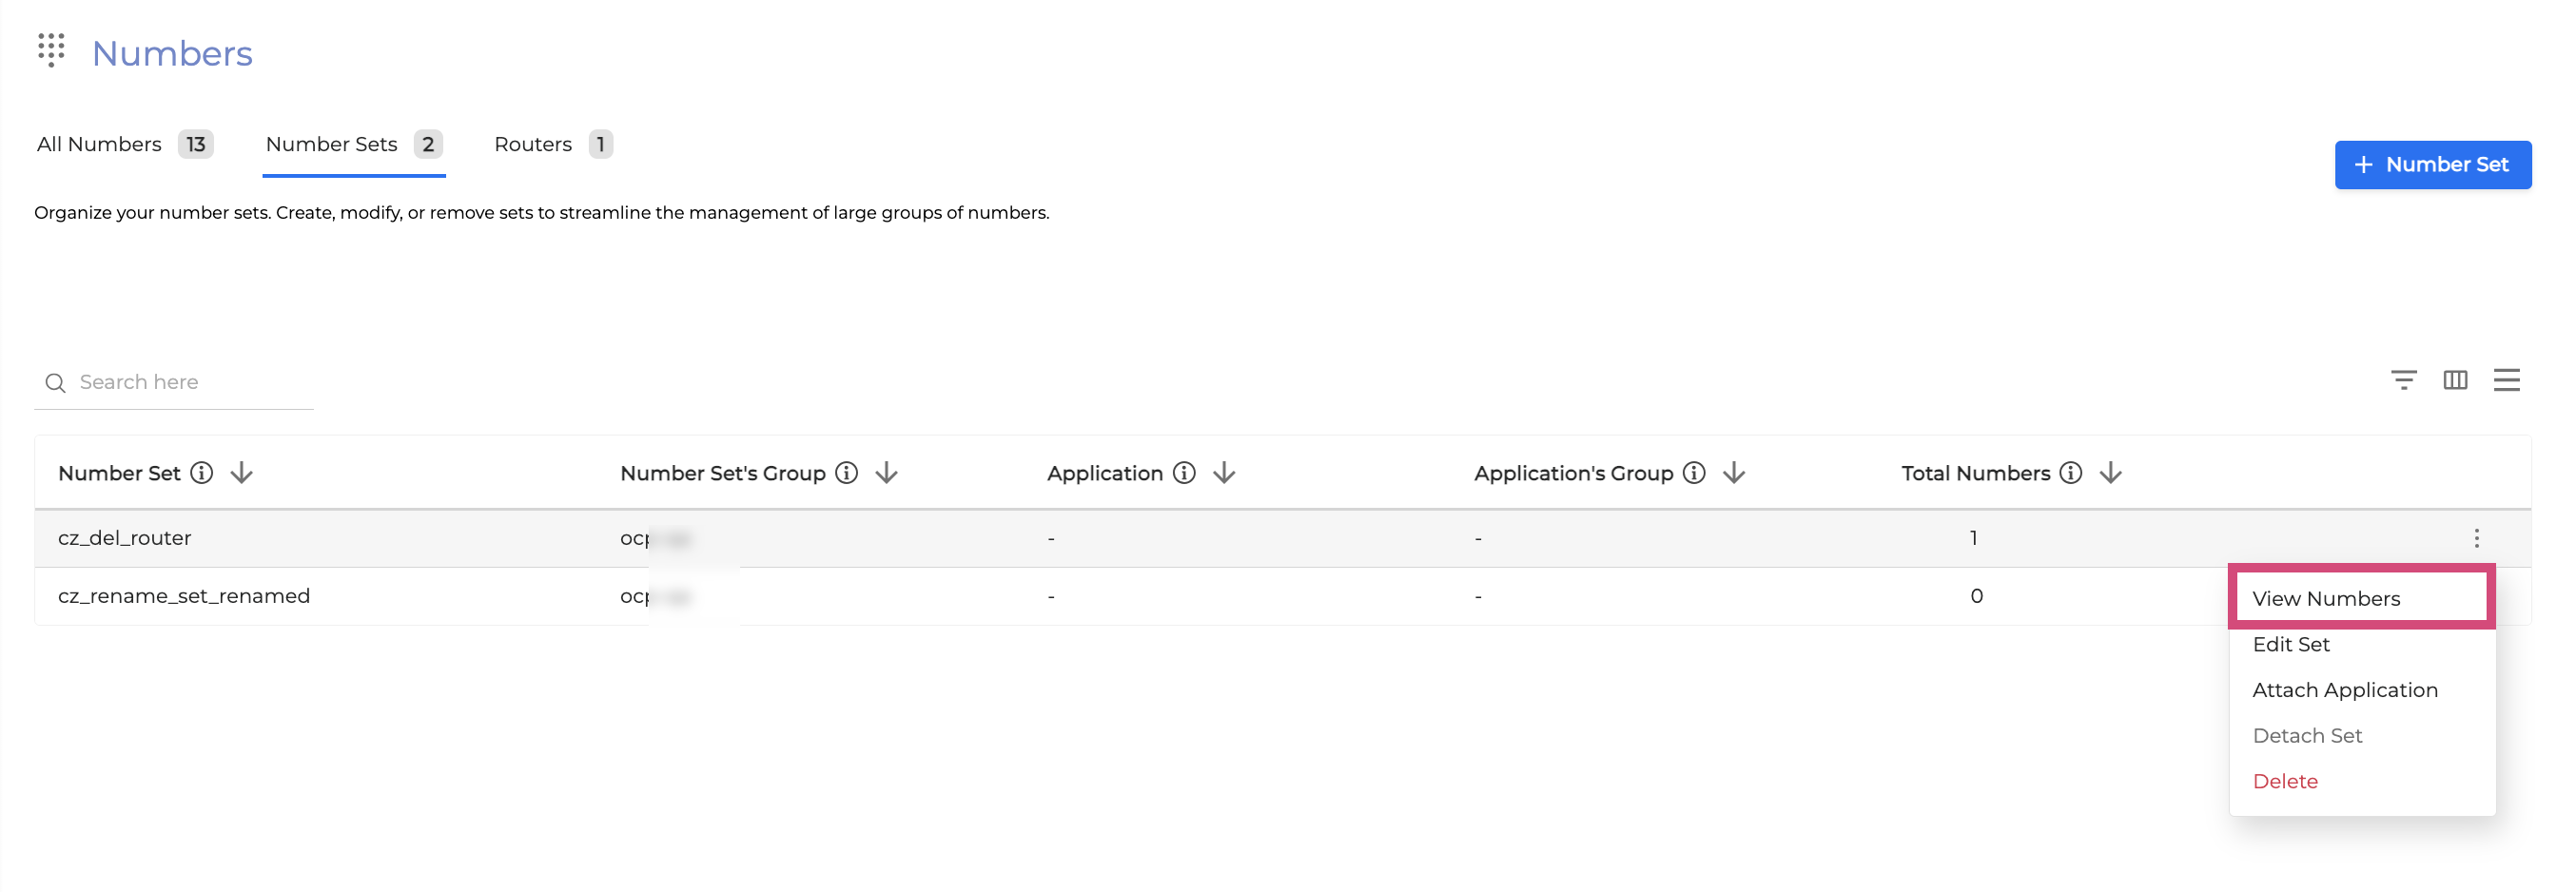Click the row density lines icon
The image size is (2576, 892).
2506,380
